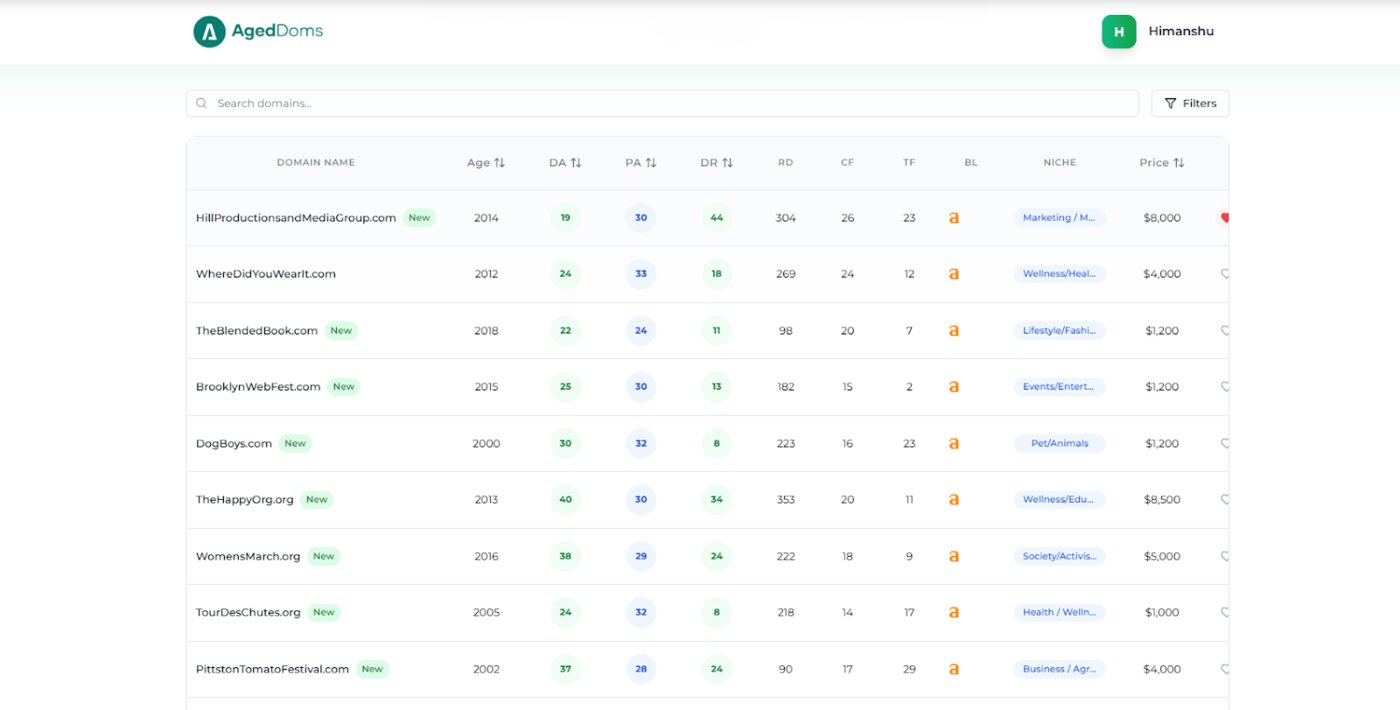This screenshot has width=1400, height=710.
Task: Open the Himanshu profile avatar
Action: tap(1118, 32)
